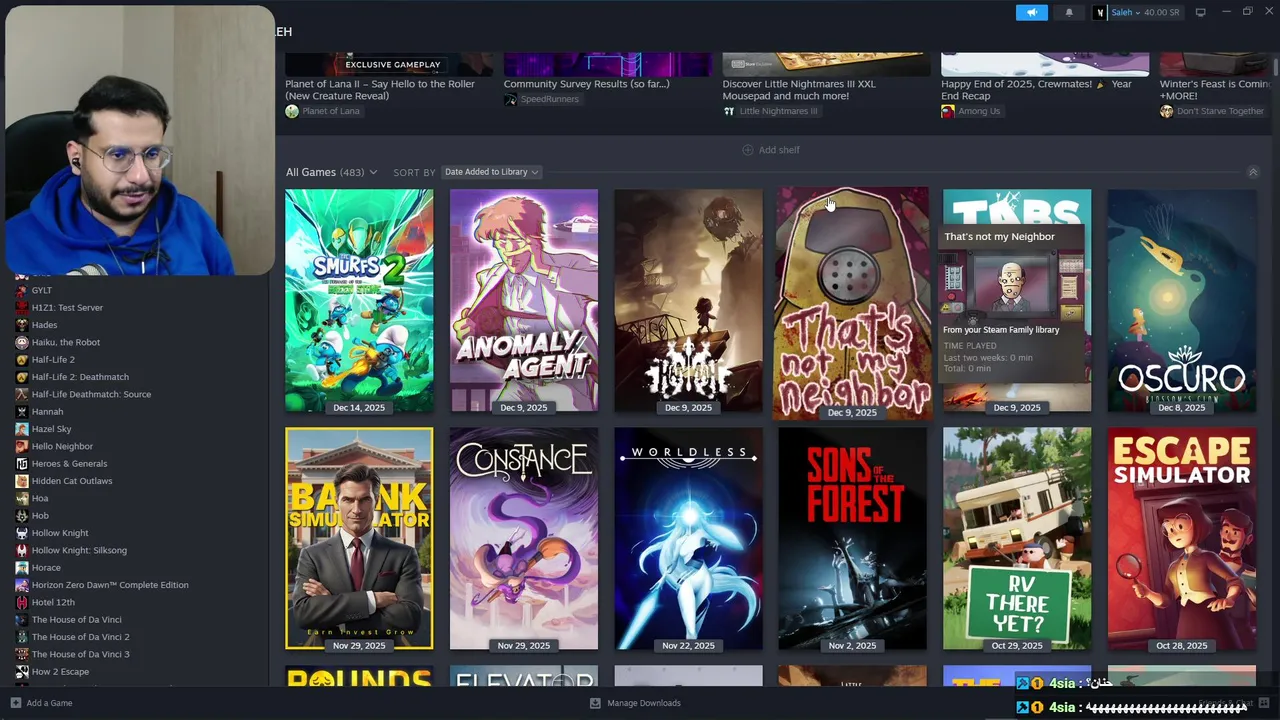Image resolution: width=1280 pixels, height=720 pixels.
Task: Select H1Z1: Test Server in the list
Action: coord(67,307)
